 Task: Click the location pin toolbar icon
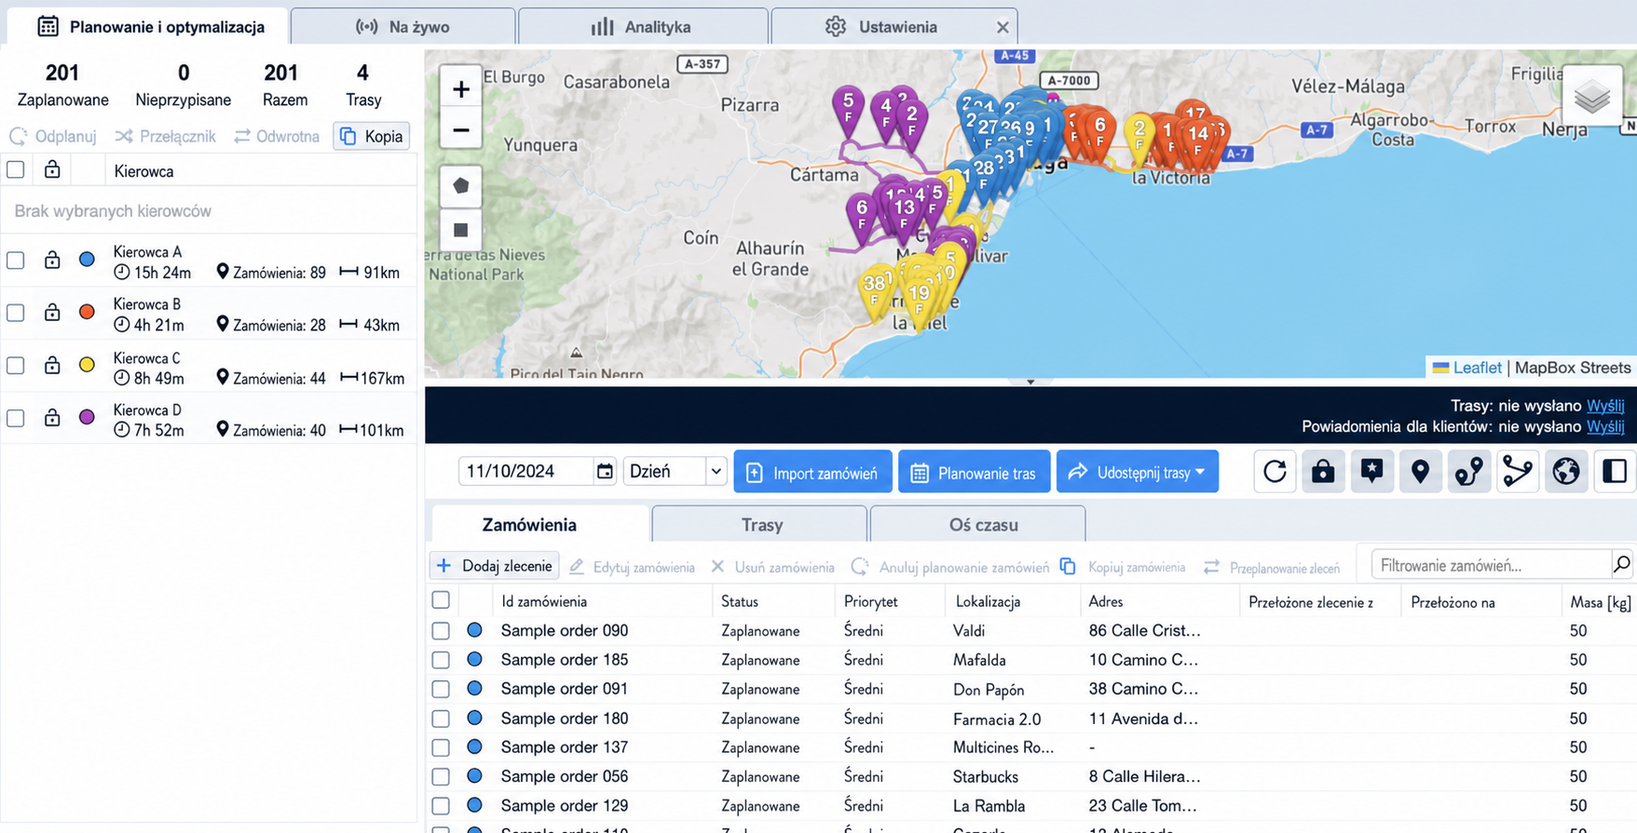[x=1420, y=472]
